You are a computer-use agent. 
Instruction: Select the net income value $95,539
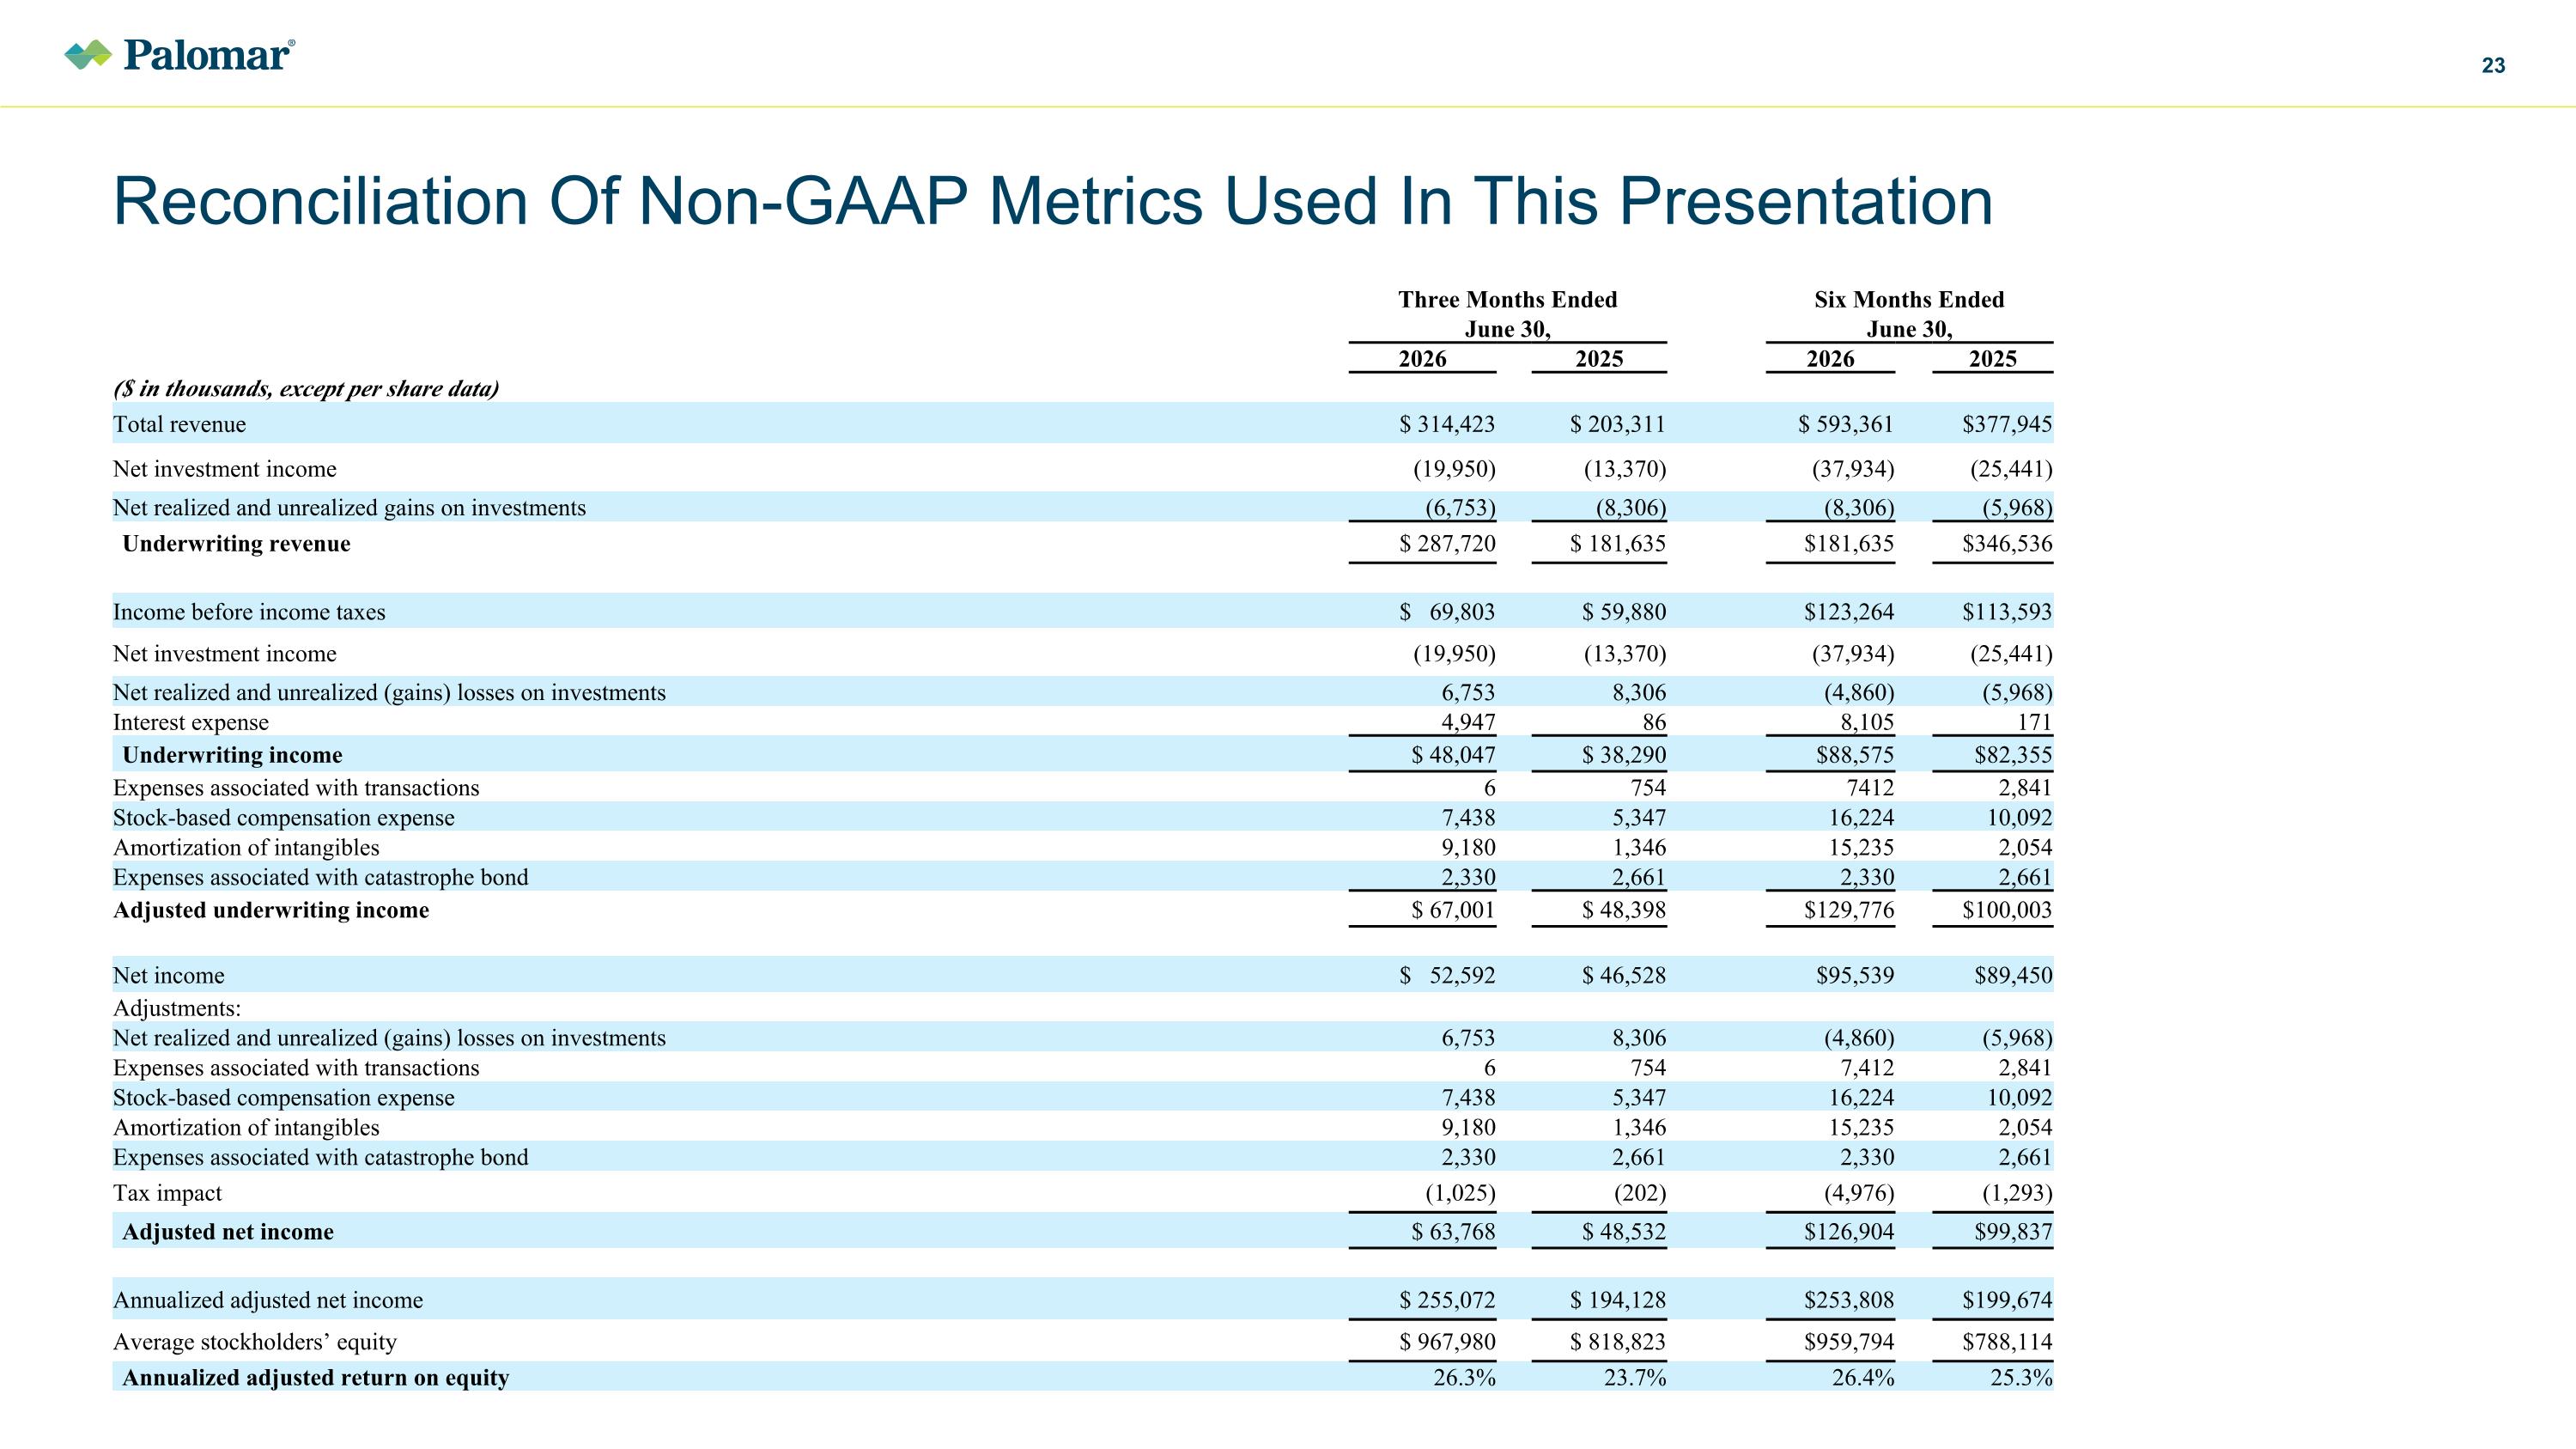coord(1855,975)
